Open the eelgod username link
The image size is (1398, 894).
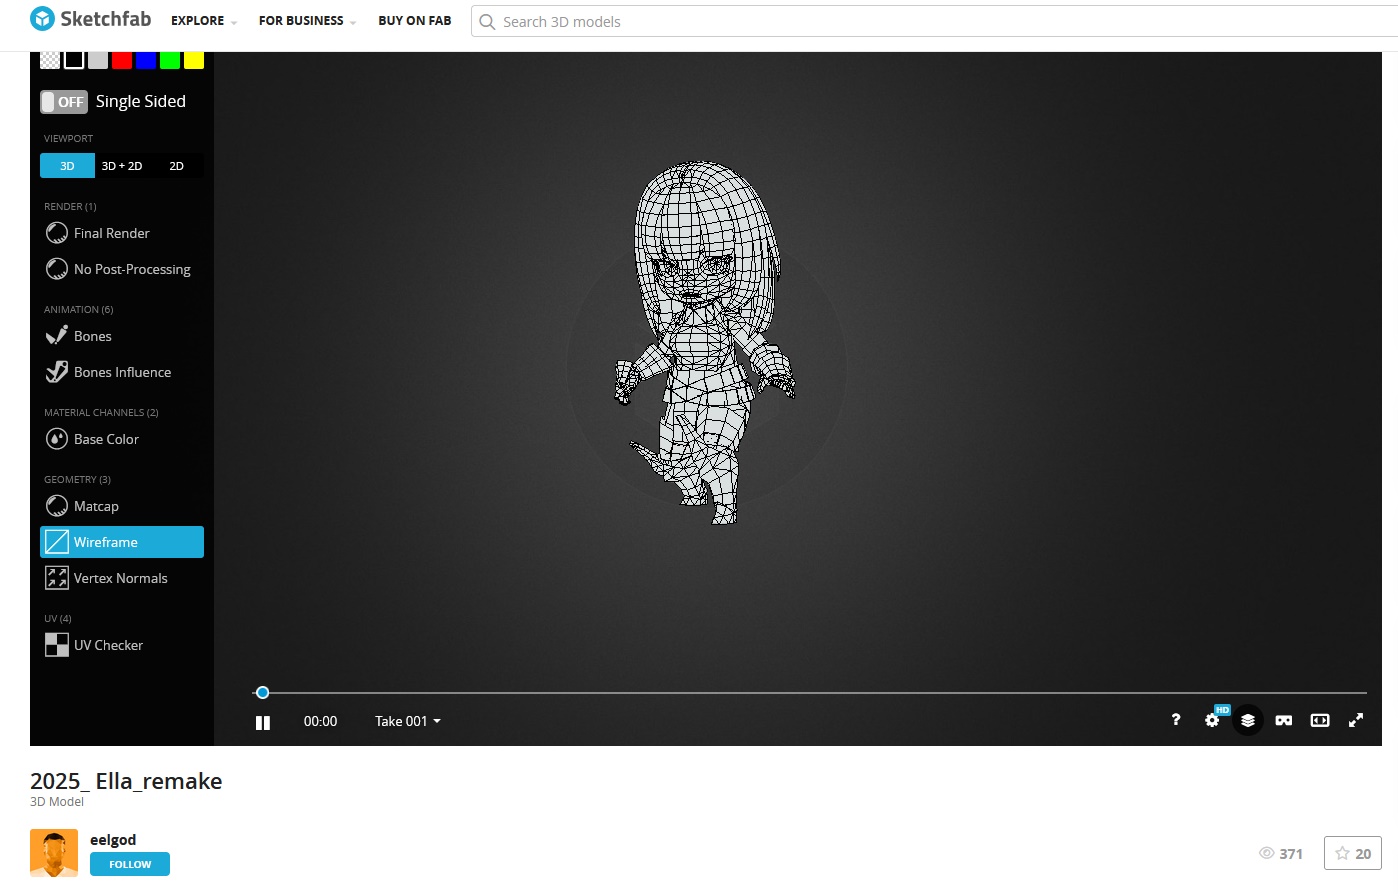click(x=113, y=840)
